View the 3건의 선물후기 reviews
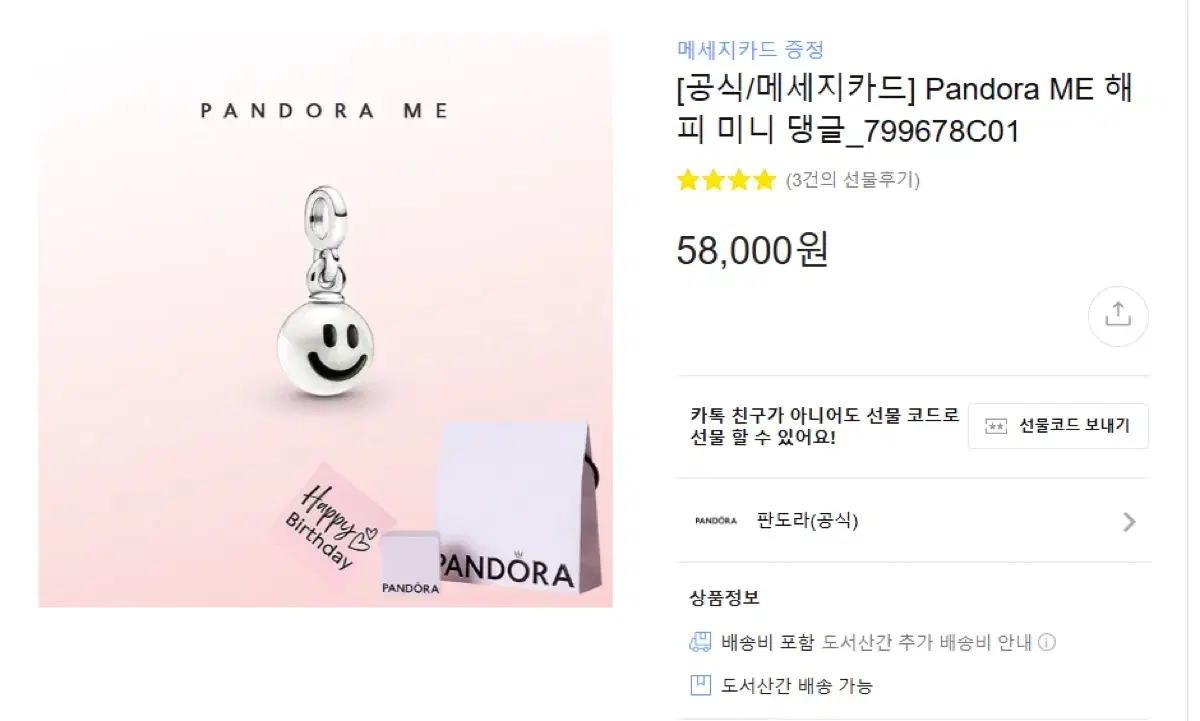Image resolution: width=1200 pixels, height=721 pixels. 853,180
